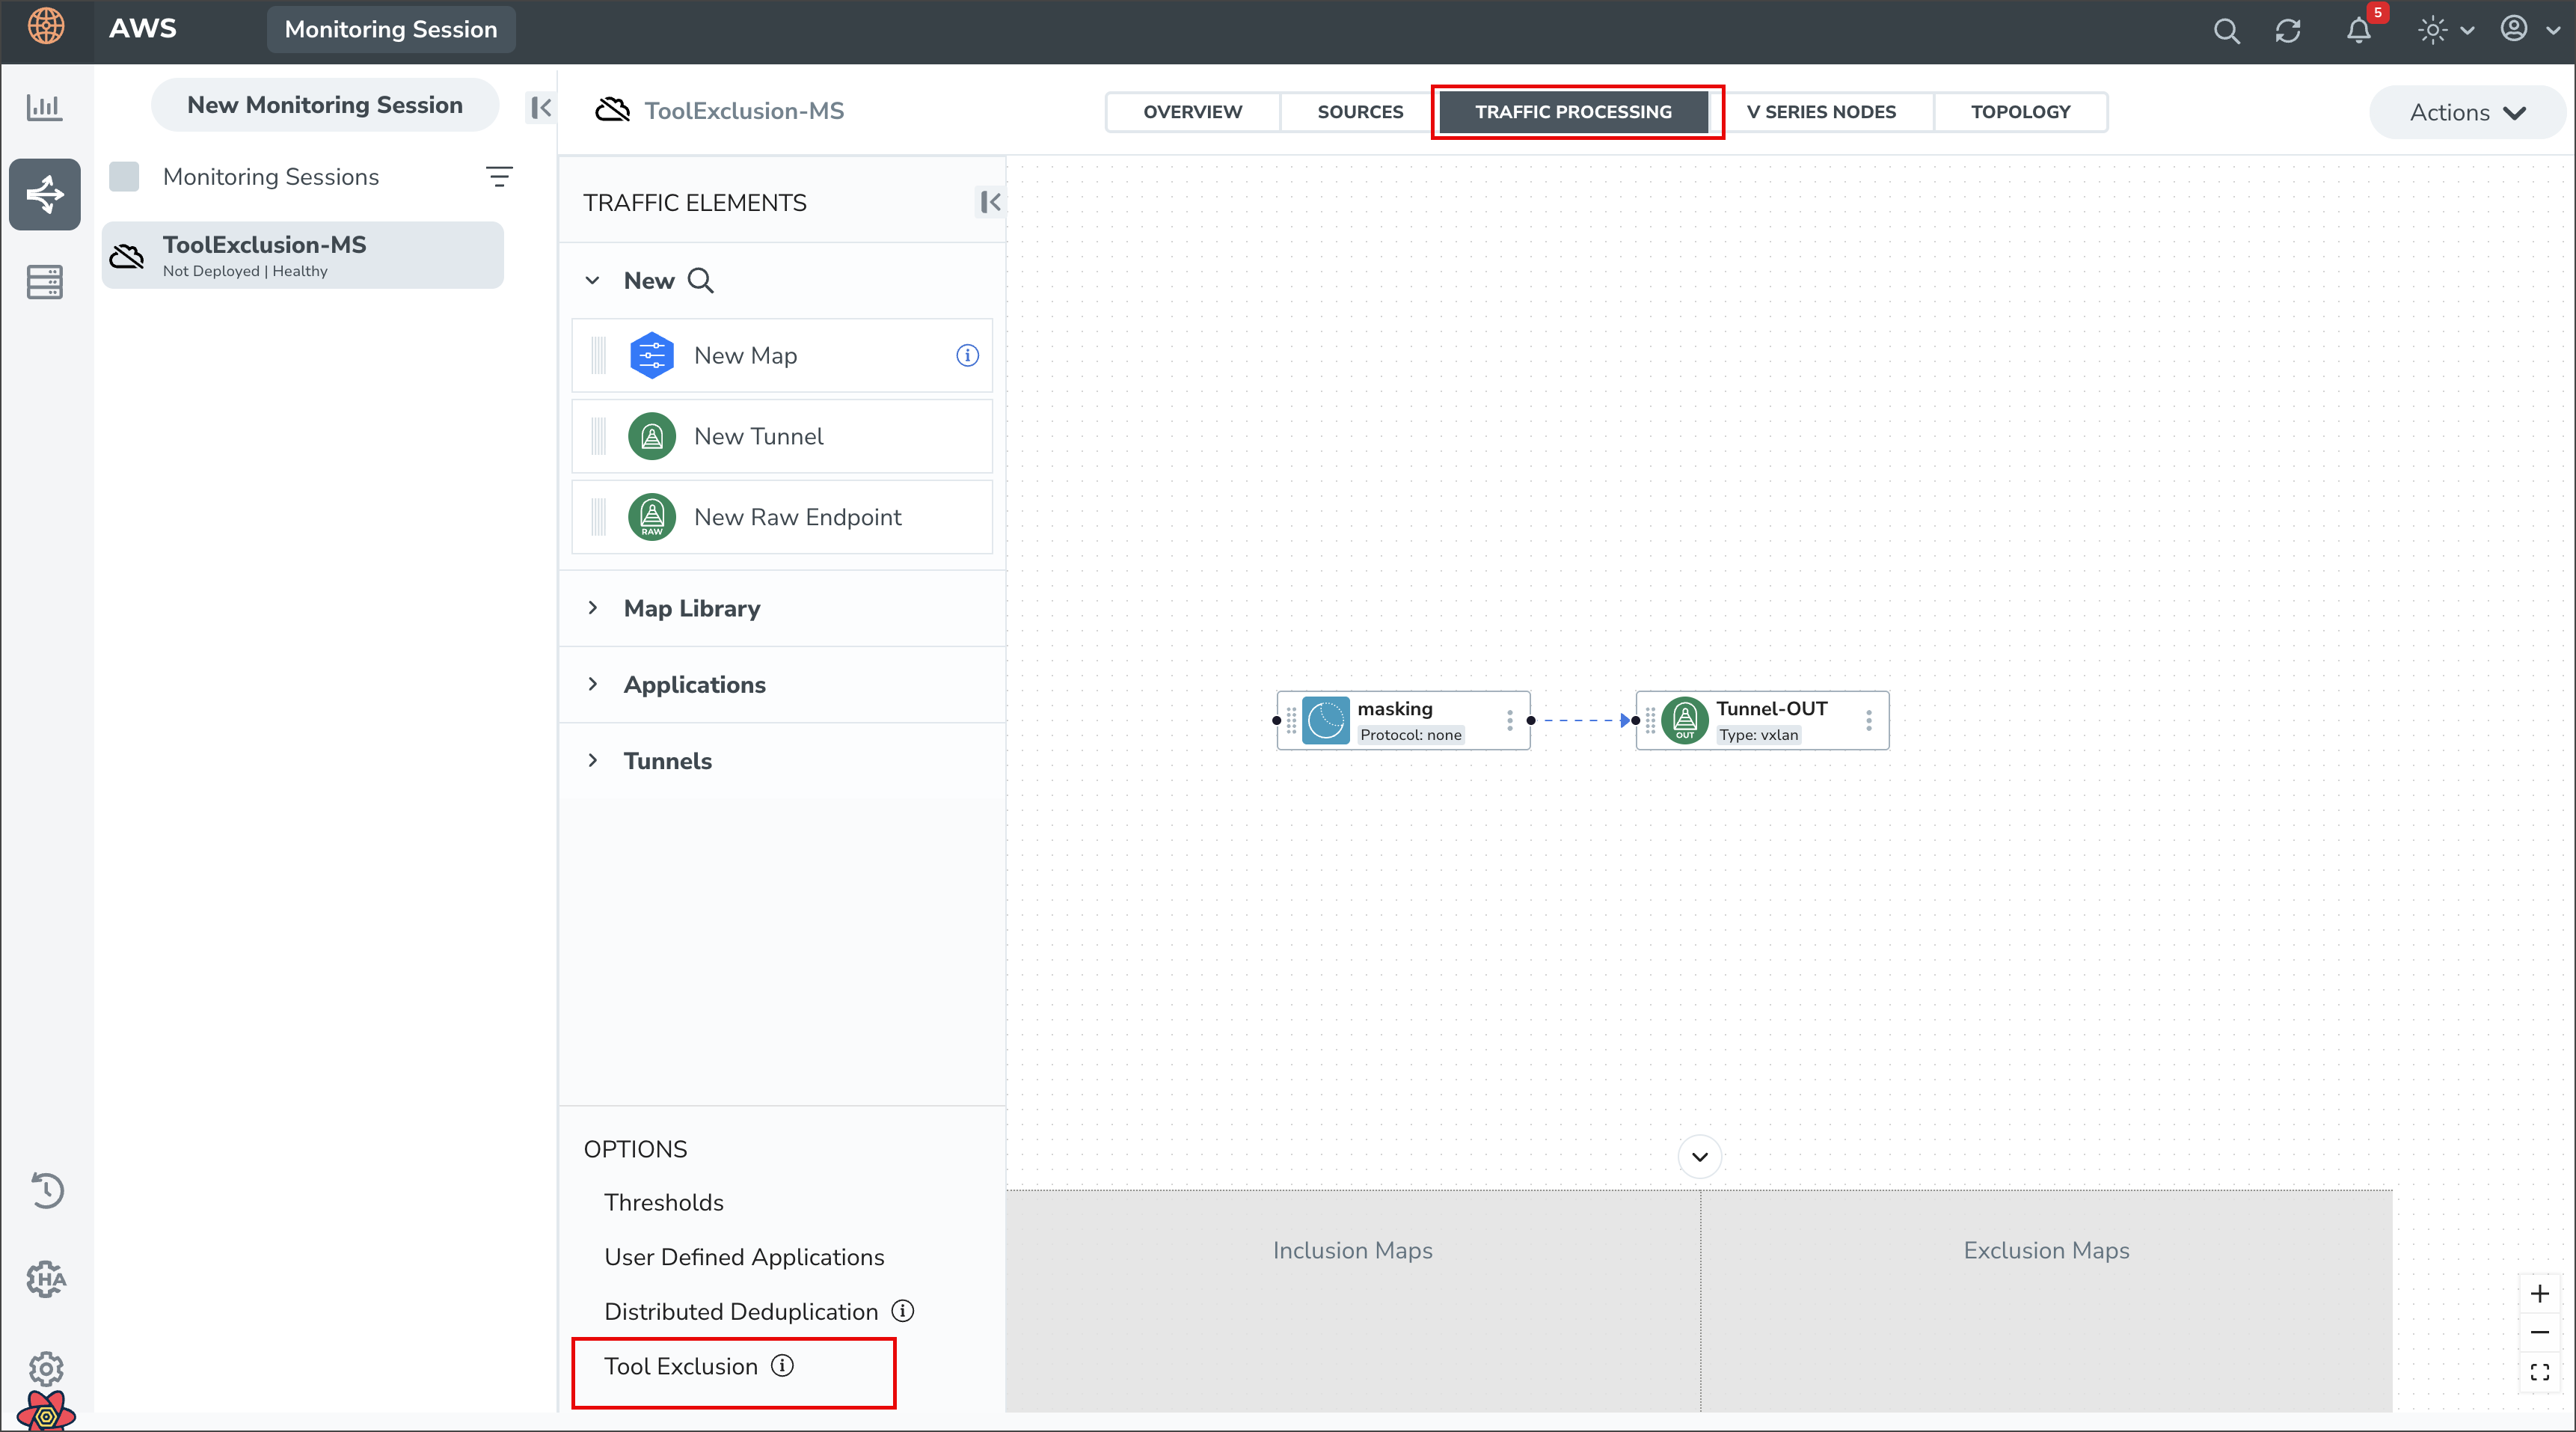Click the notifications bell icon
Screen dimensions: 2576x1432
click(x=2358, y=31)
